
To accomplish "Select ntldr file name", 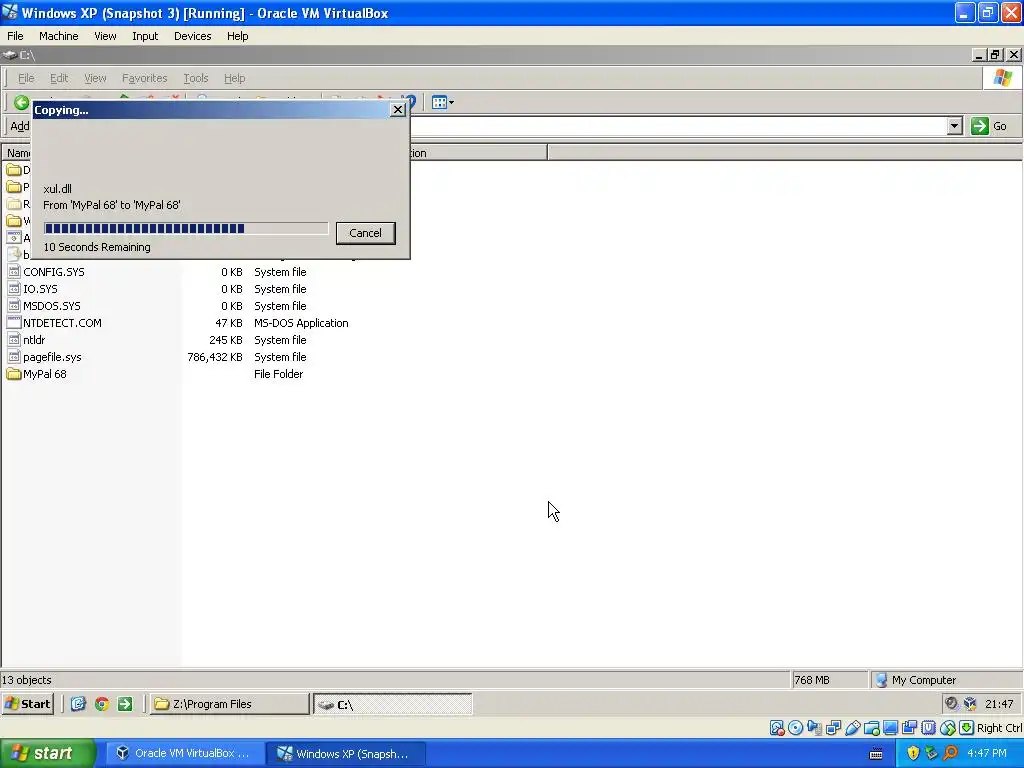I will point(34,340).
